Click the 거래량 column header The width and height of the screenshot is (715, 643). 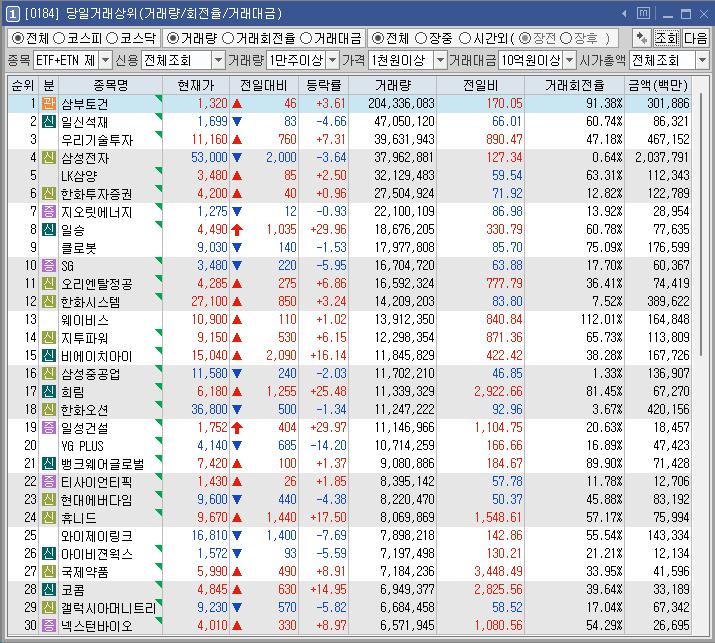click(393, 85)
